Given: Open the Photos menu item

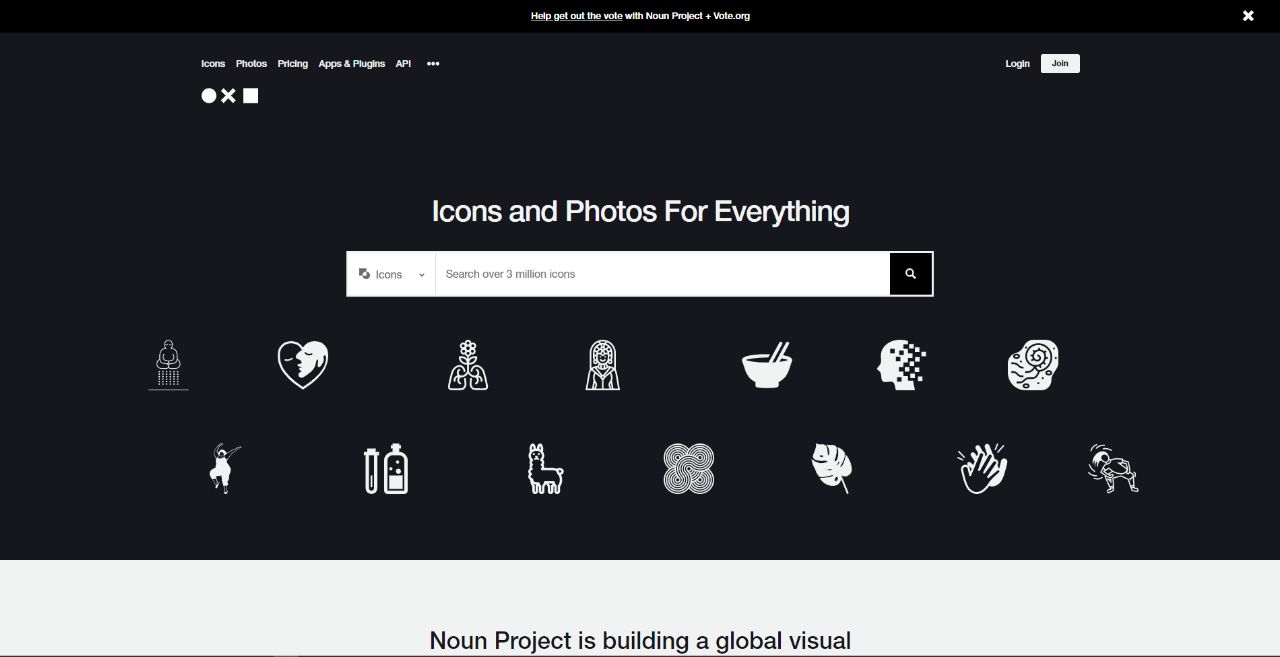Looking at the screenshot, I should [251, 64].
